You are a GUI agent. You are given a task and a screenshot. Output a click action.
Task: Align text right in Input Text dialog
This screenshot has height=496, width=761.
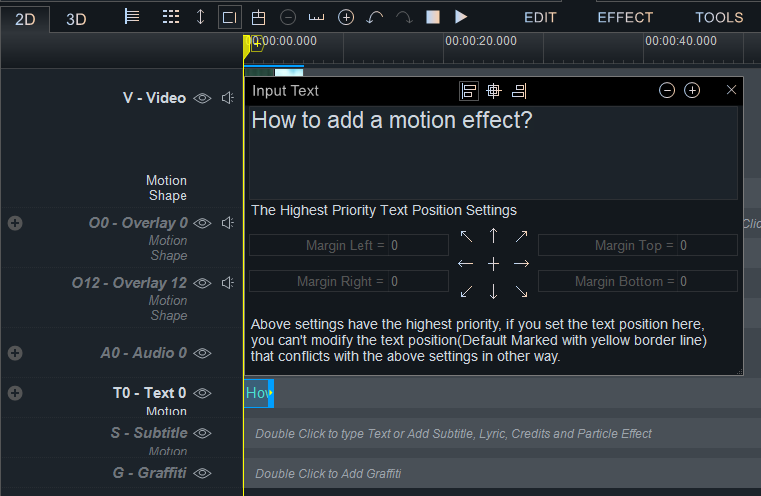pyautogui.click(x=519, y=91)
